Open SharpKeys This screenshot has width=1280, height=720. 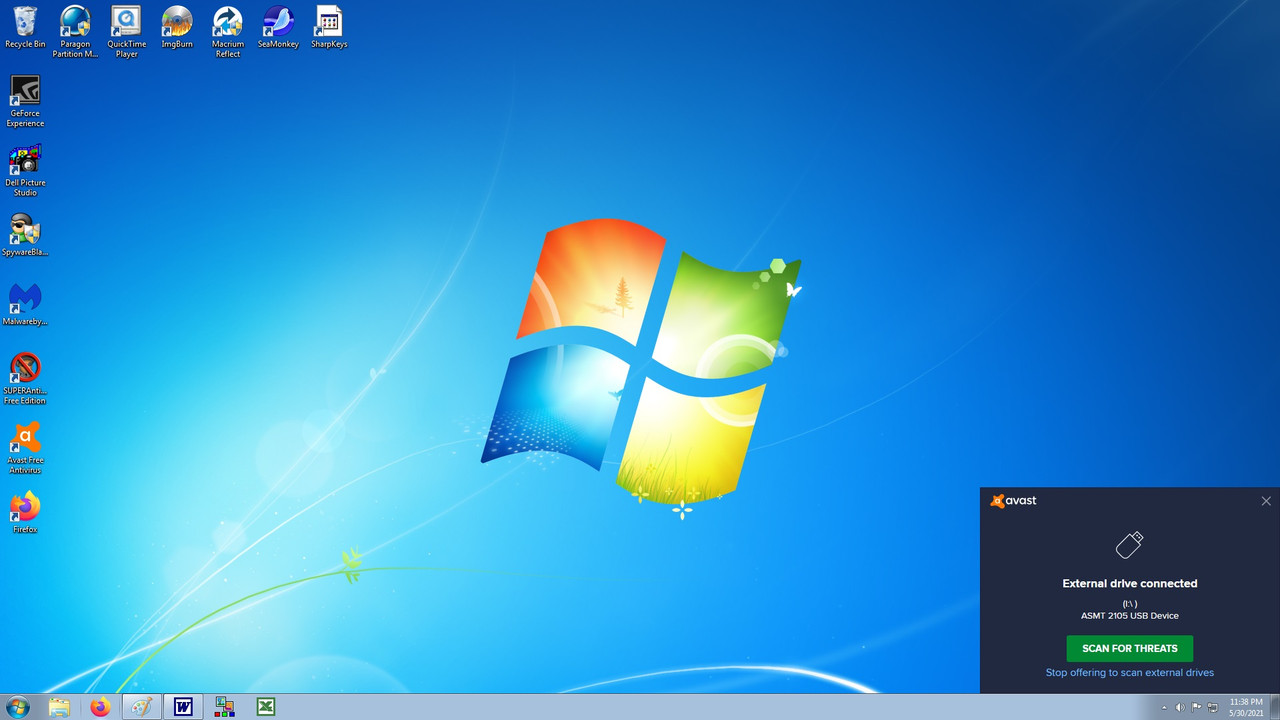click(x=328, y=22)
